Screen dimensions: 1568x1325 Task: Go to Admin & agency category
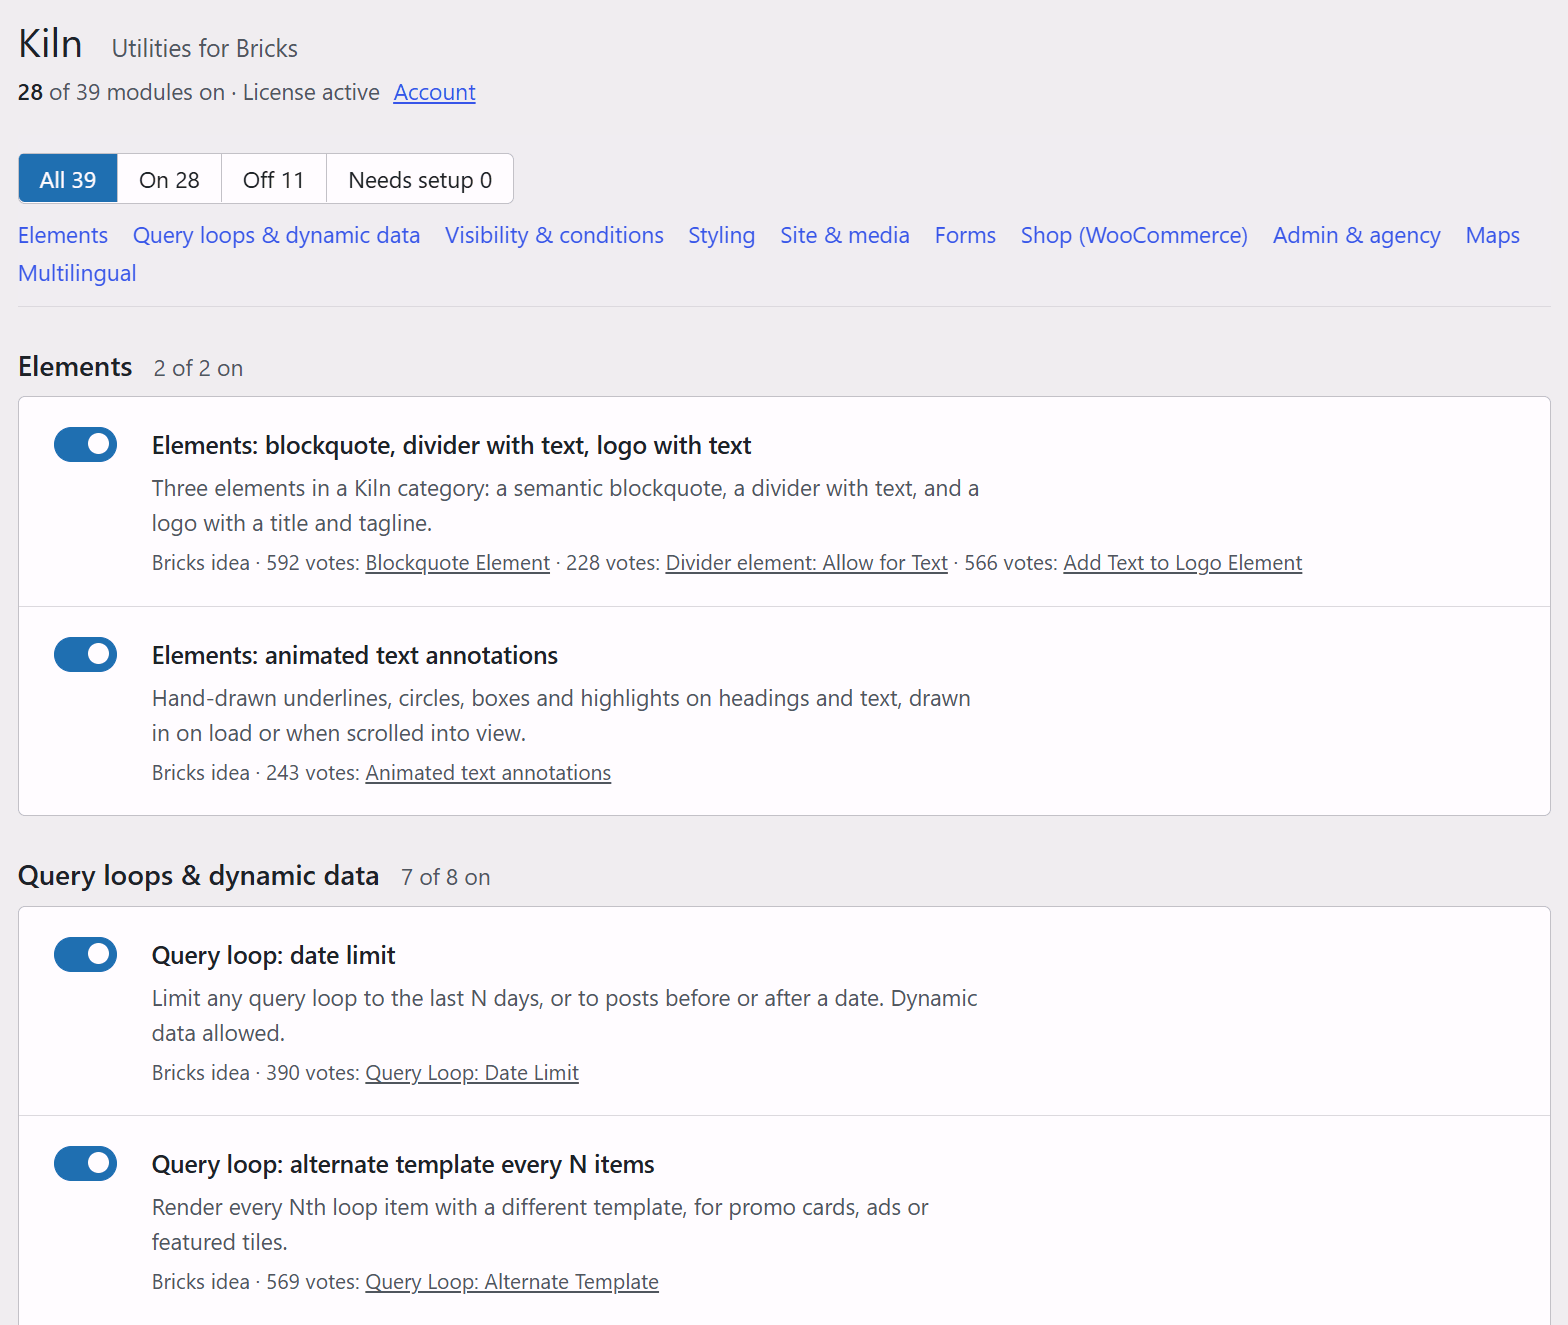1356,235
